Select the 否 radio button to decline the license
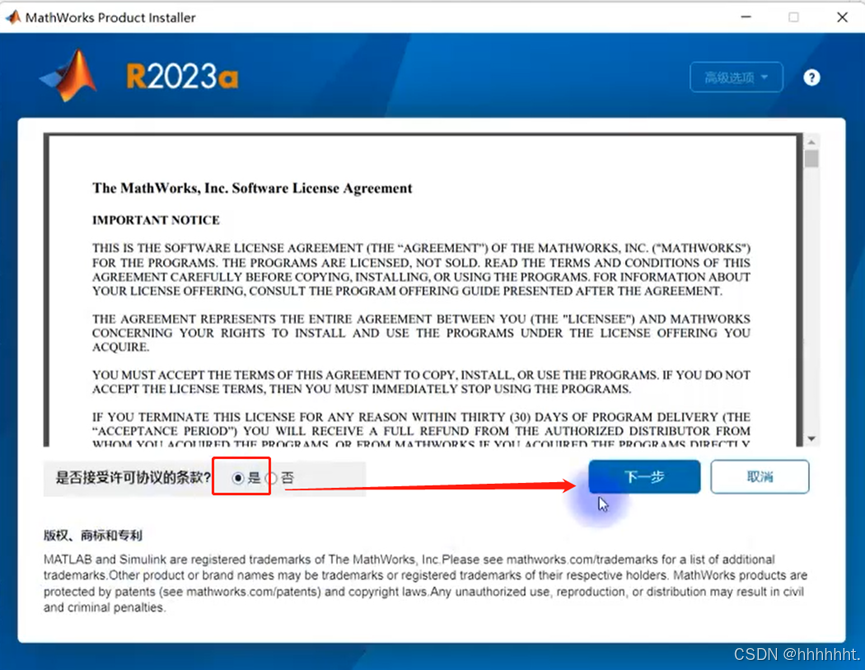This screenshot has height=670, width=865. point(271,478)
